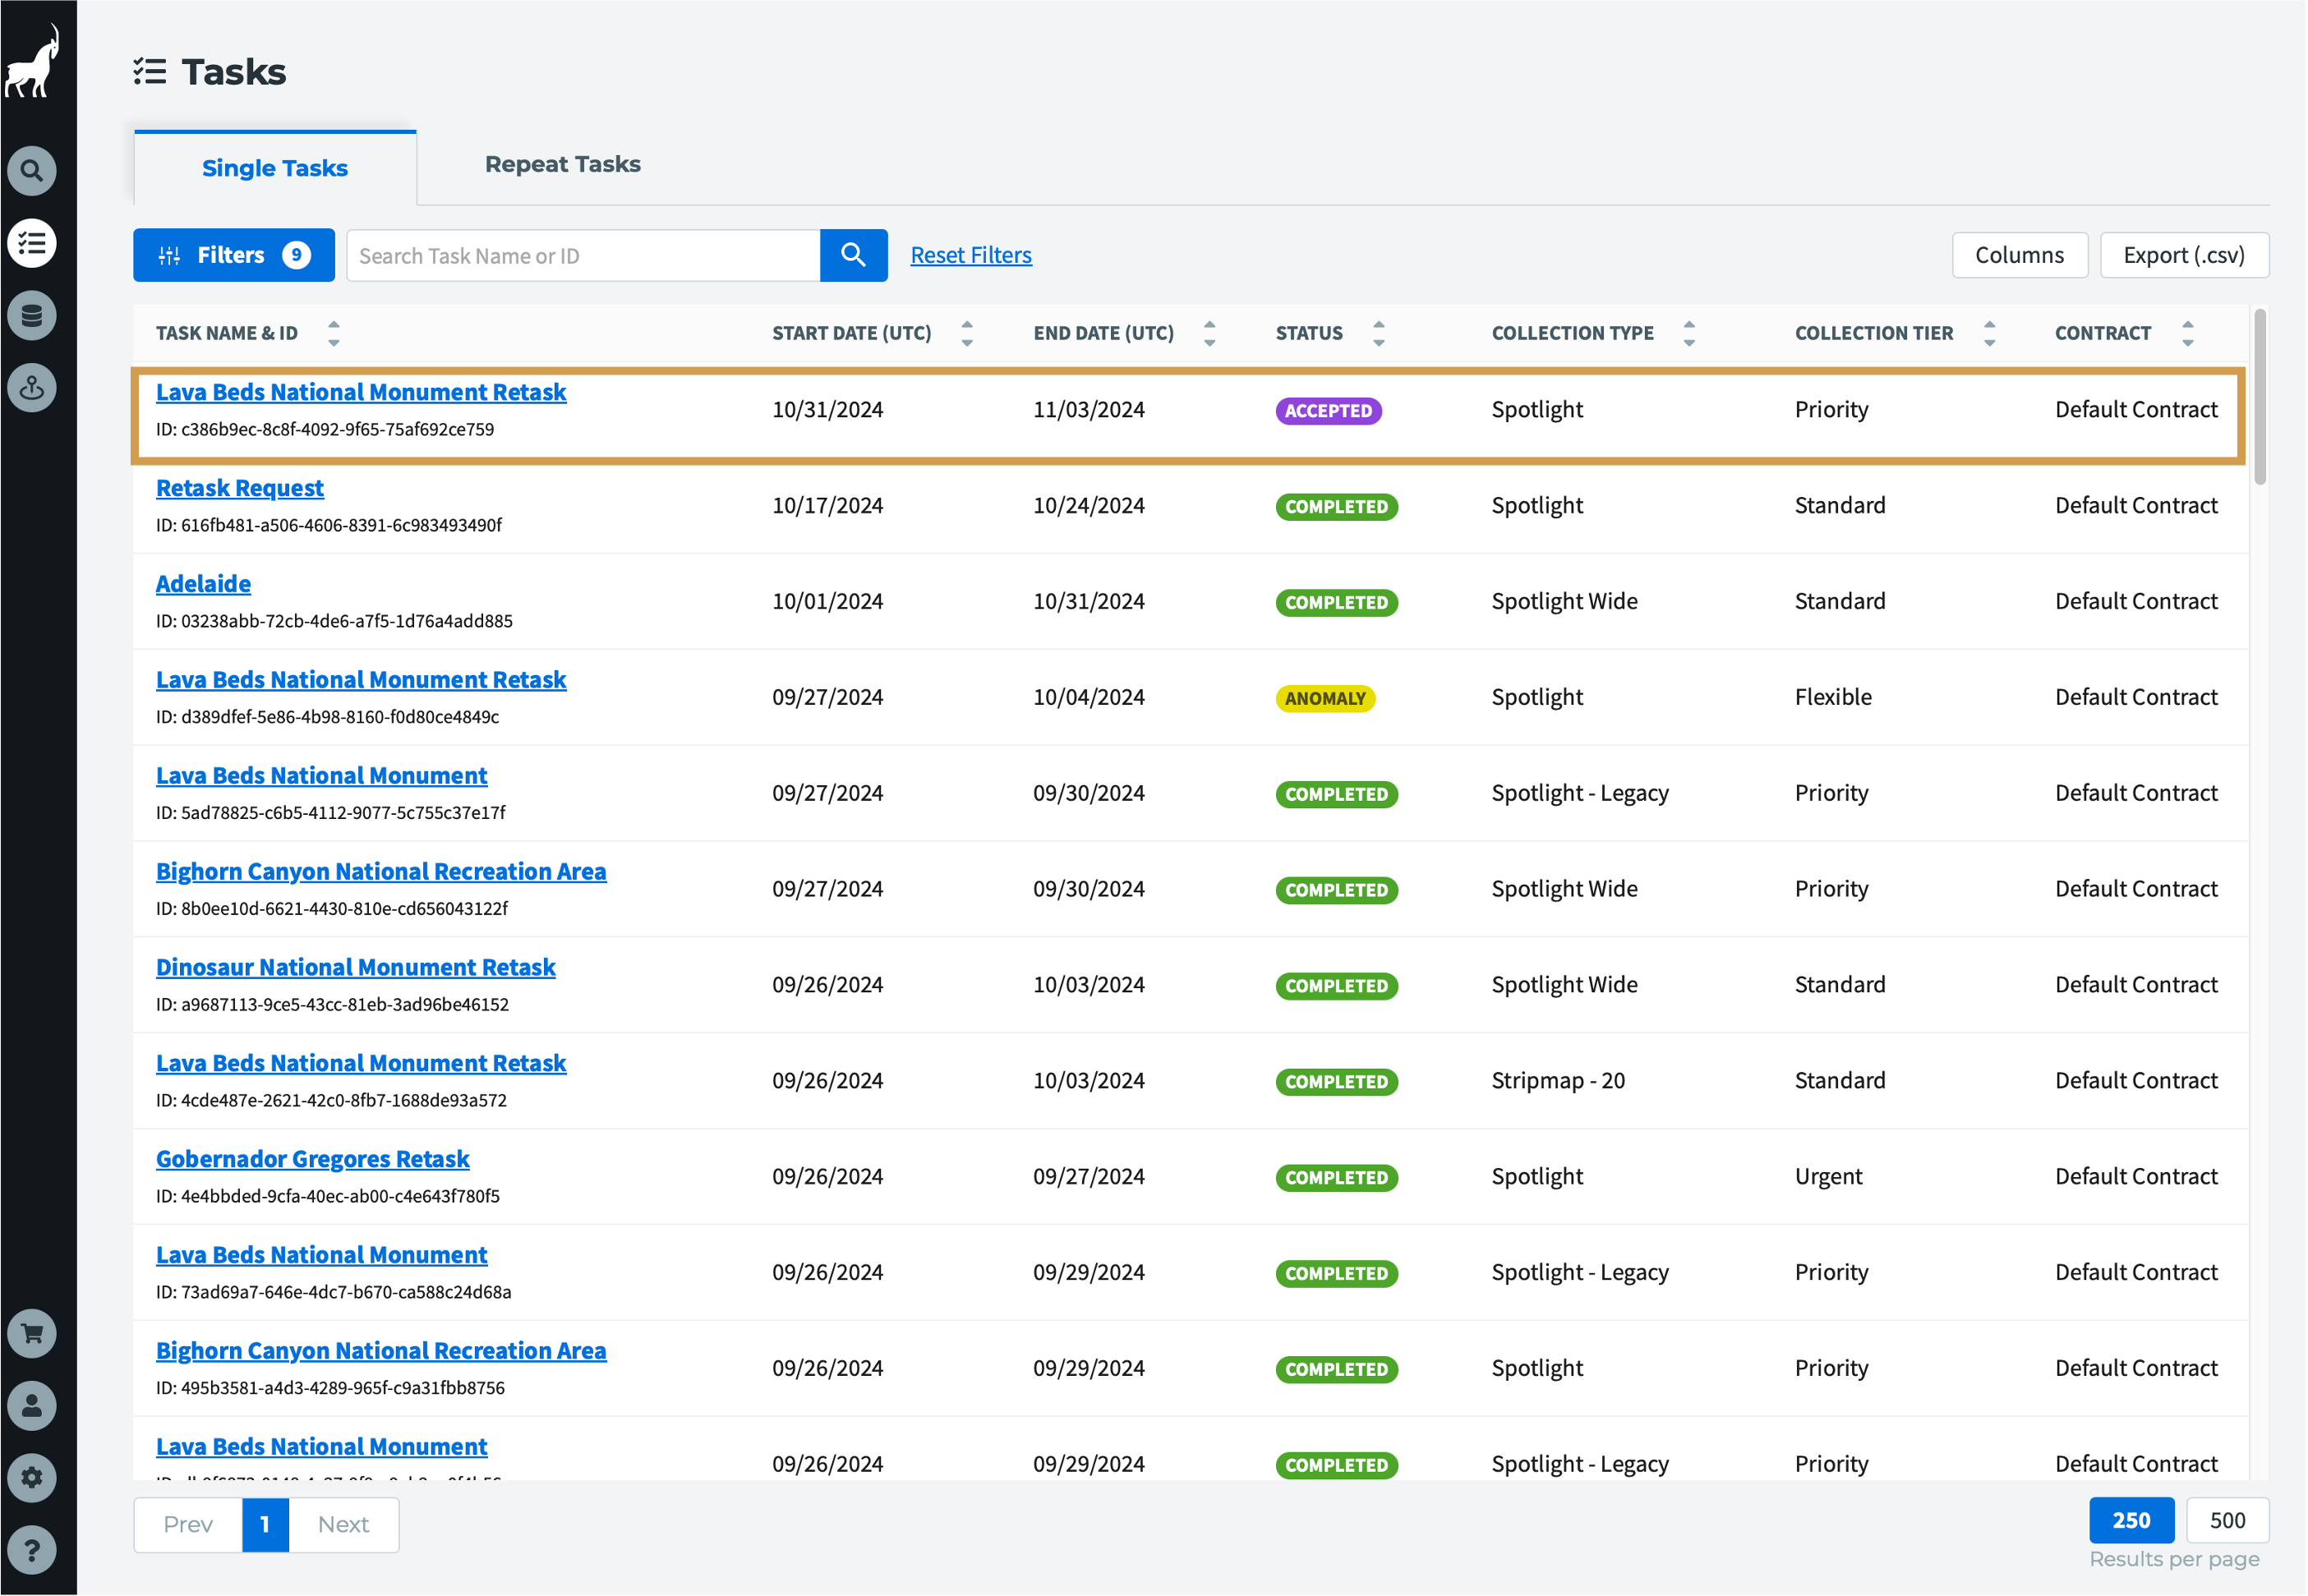Open the user profile icon in the sidebar

32,1406
